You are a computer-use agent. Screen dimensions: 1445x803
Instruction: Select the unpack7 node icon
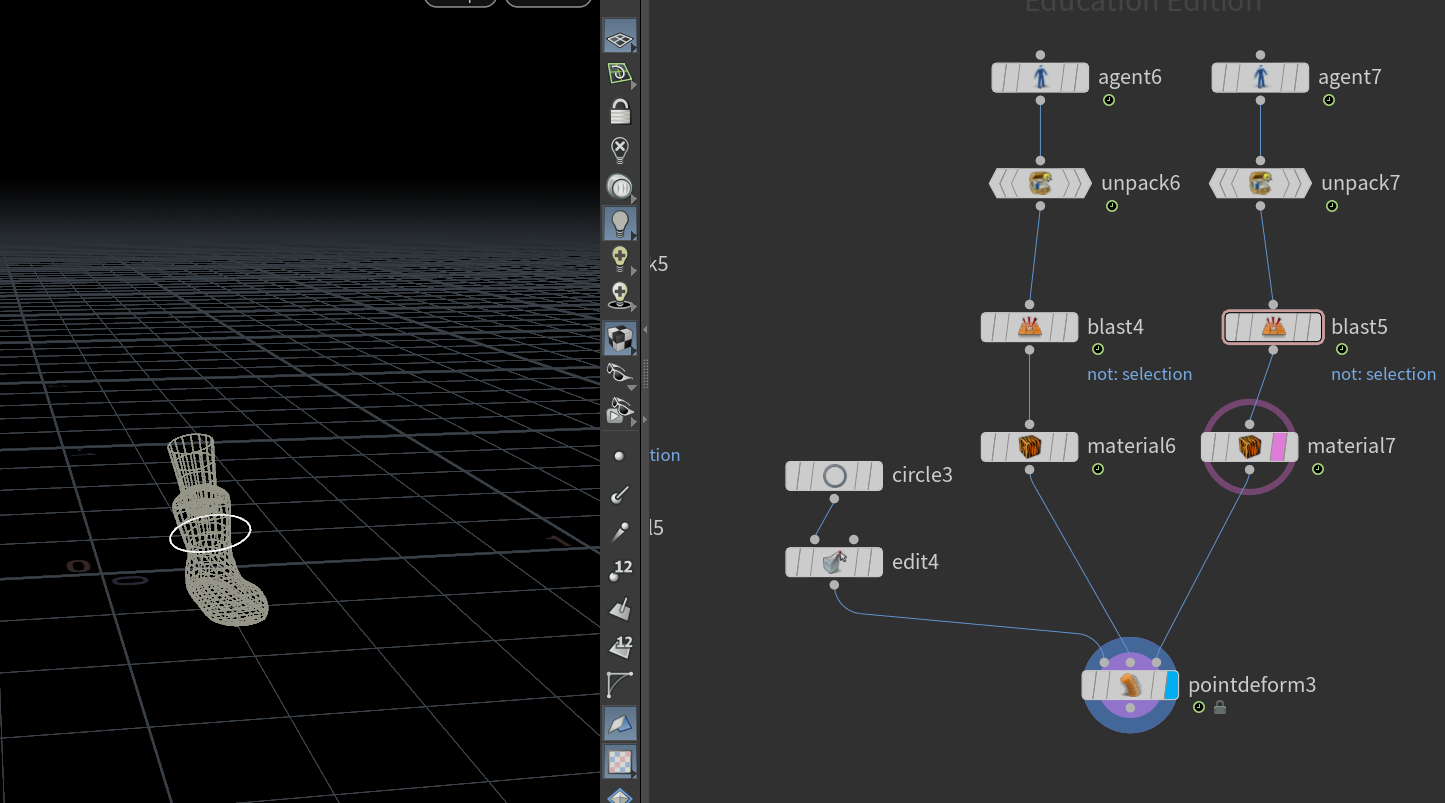point(1260,183)
